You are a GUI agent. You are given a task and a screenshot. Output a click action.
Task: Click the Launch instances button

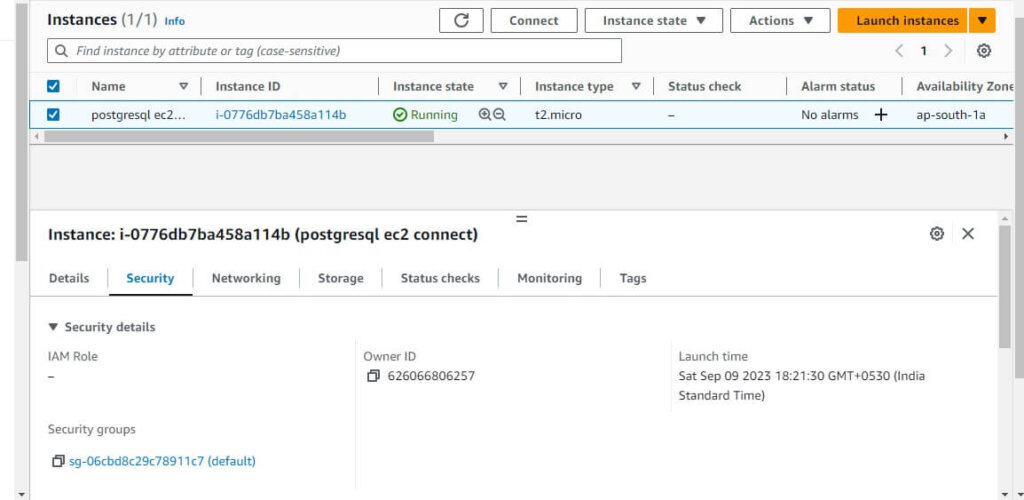point(903,20)
